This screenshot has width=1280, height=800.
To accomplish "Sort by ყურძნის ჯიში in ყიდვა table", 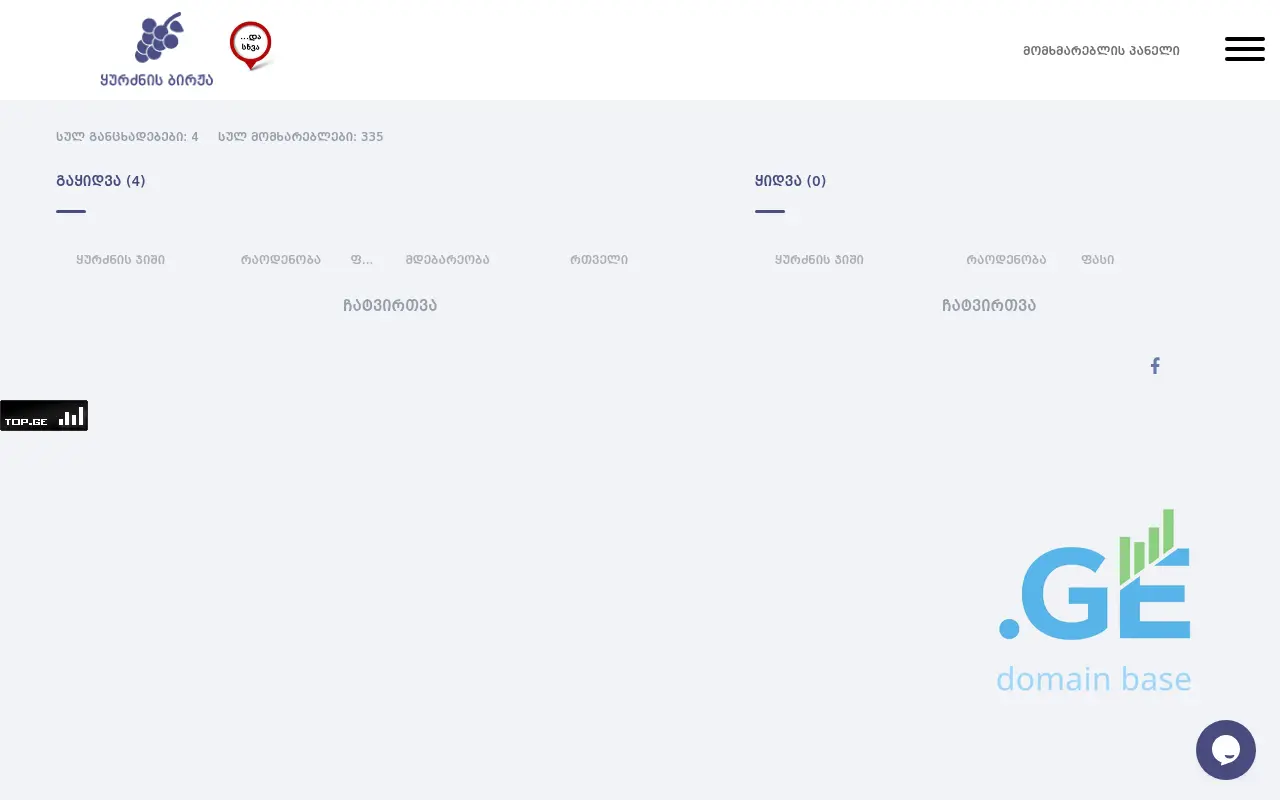I will [x=819, y=260].
